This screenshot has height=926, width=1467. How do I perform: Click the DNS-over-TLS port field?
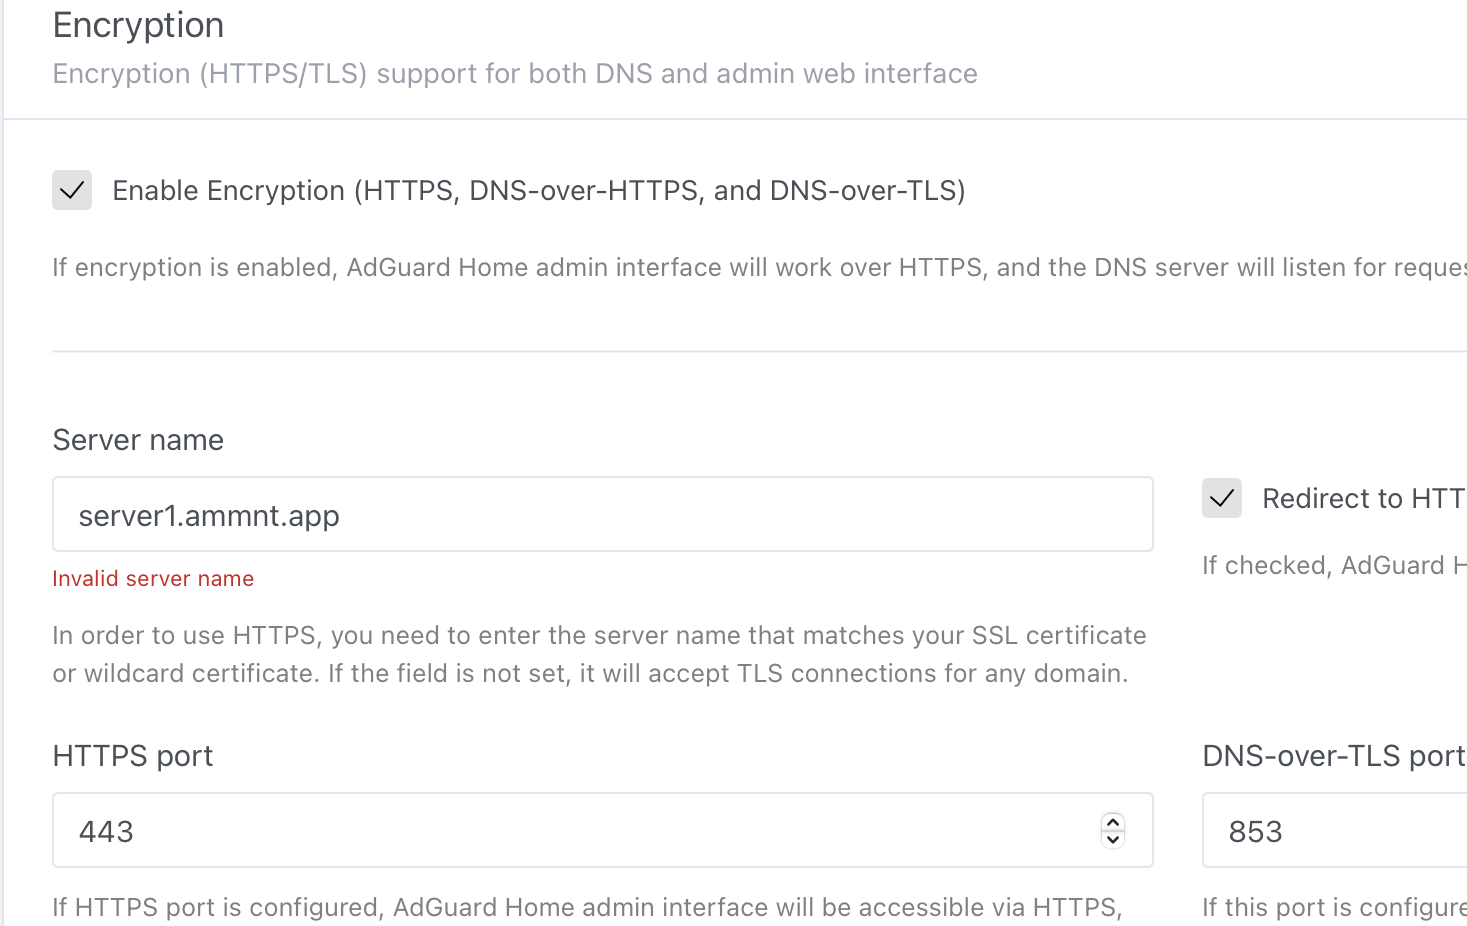[x=1335, y=830]
